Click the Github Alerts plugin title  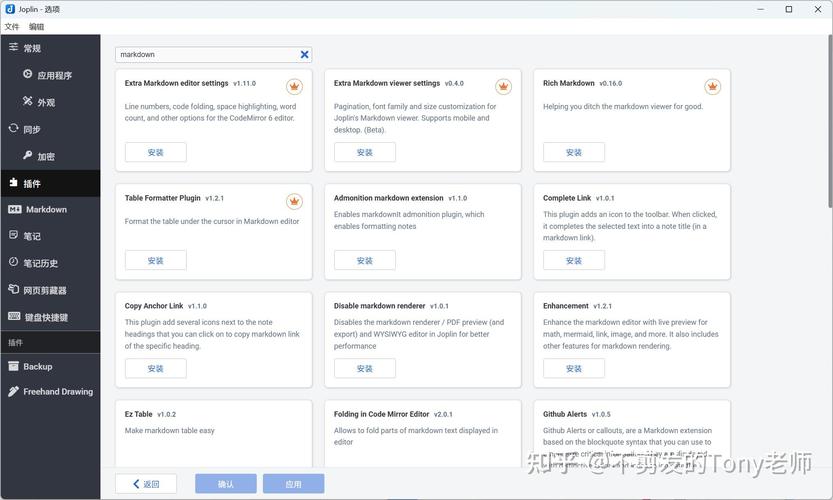click(565, 414)
